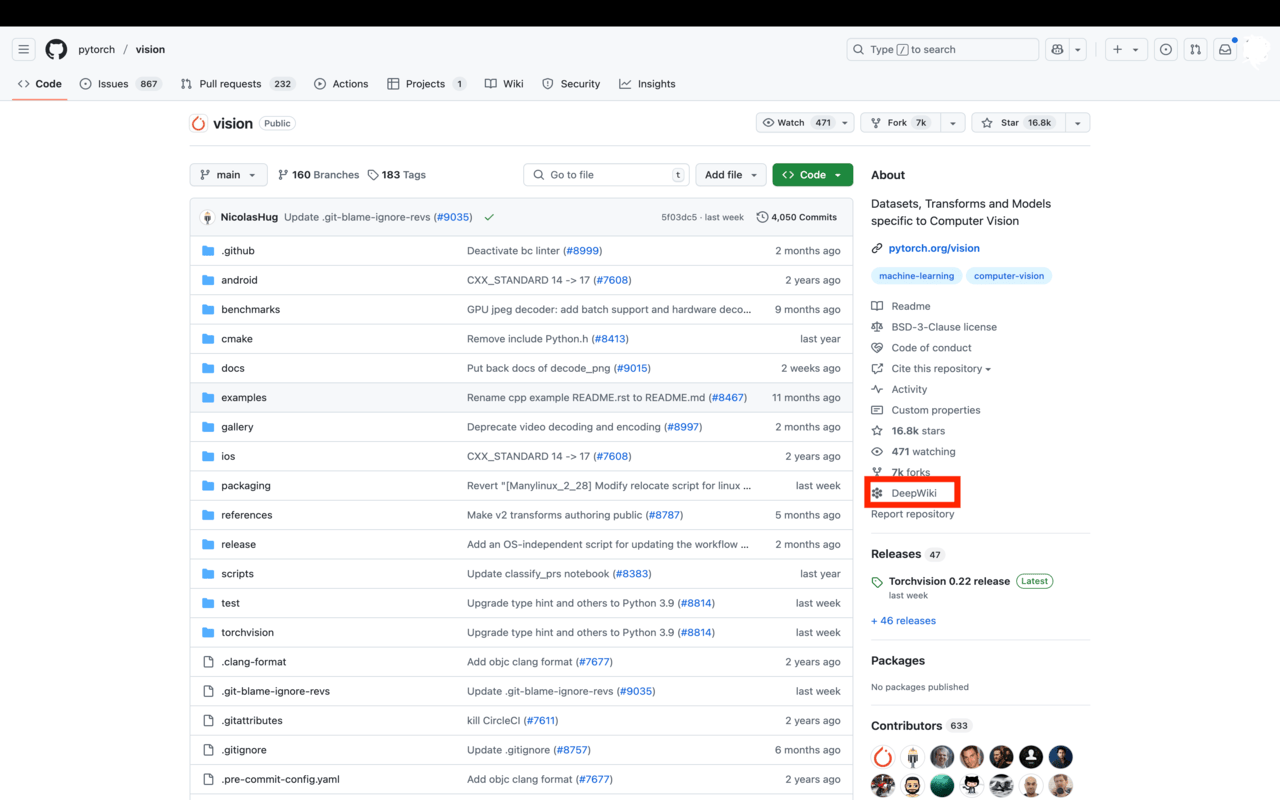Screen dimensions: 1280x800
Task: View 183 Tags link
Action: pyautogui.click(x=396, y=175)
